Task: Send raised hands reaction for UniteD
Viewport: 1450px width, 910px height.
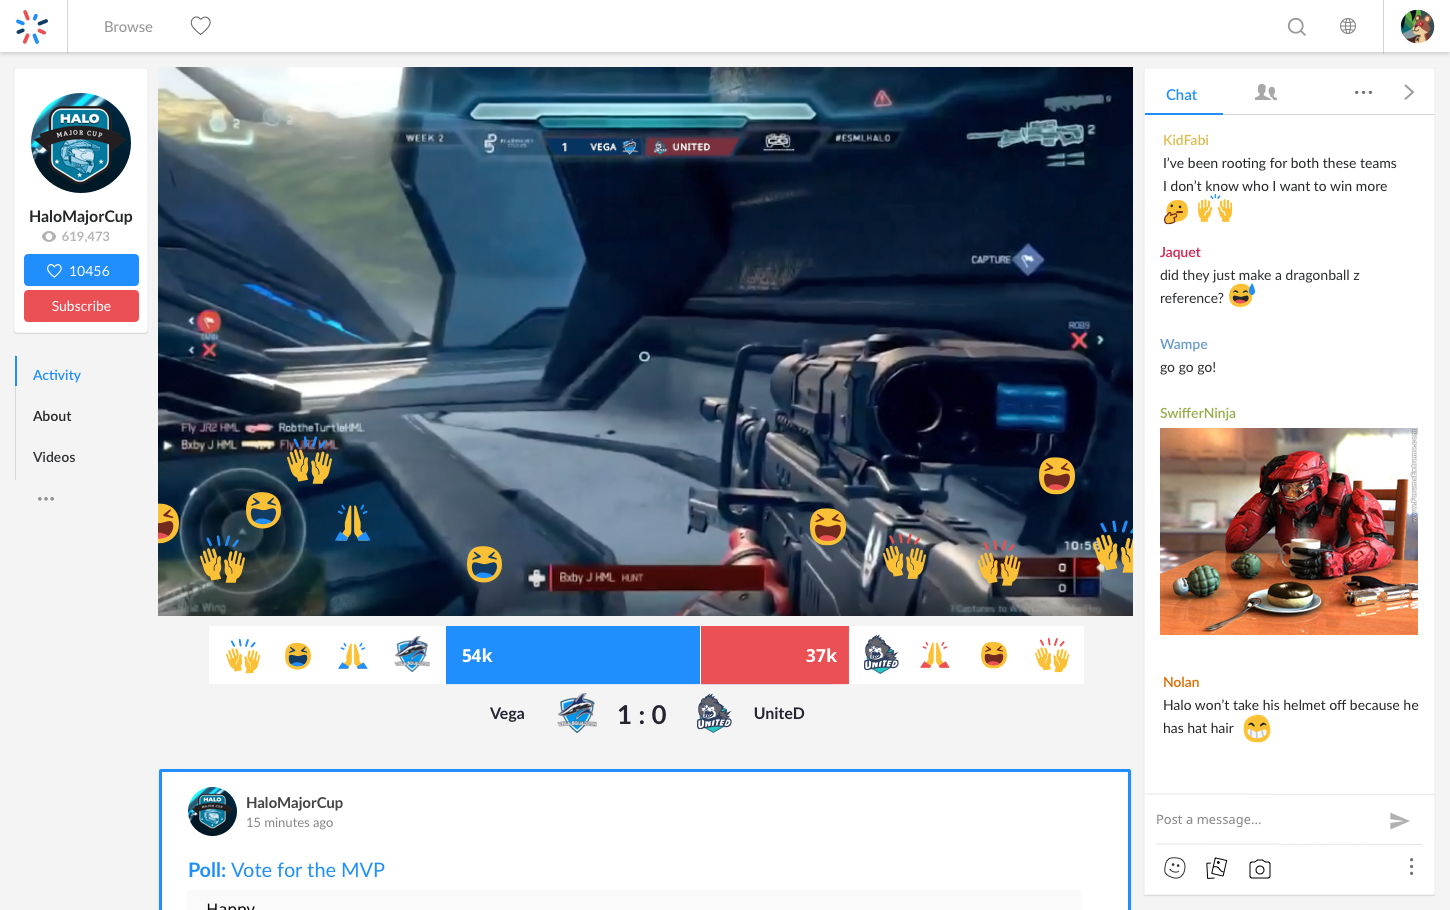Action: [1052, 656]
